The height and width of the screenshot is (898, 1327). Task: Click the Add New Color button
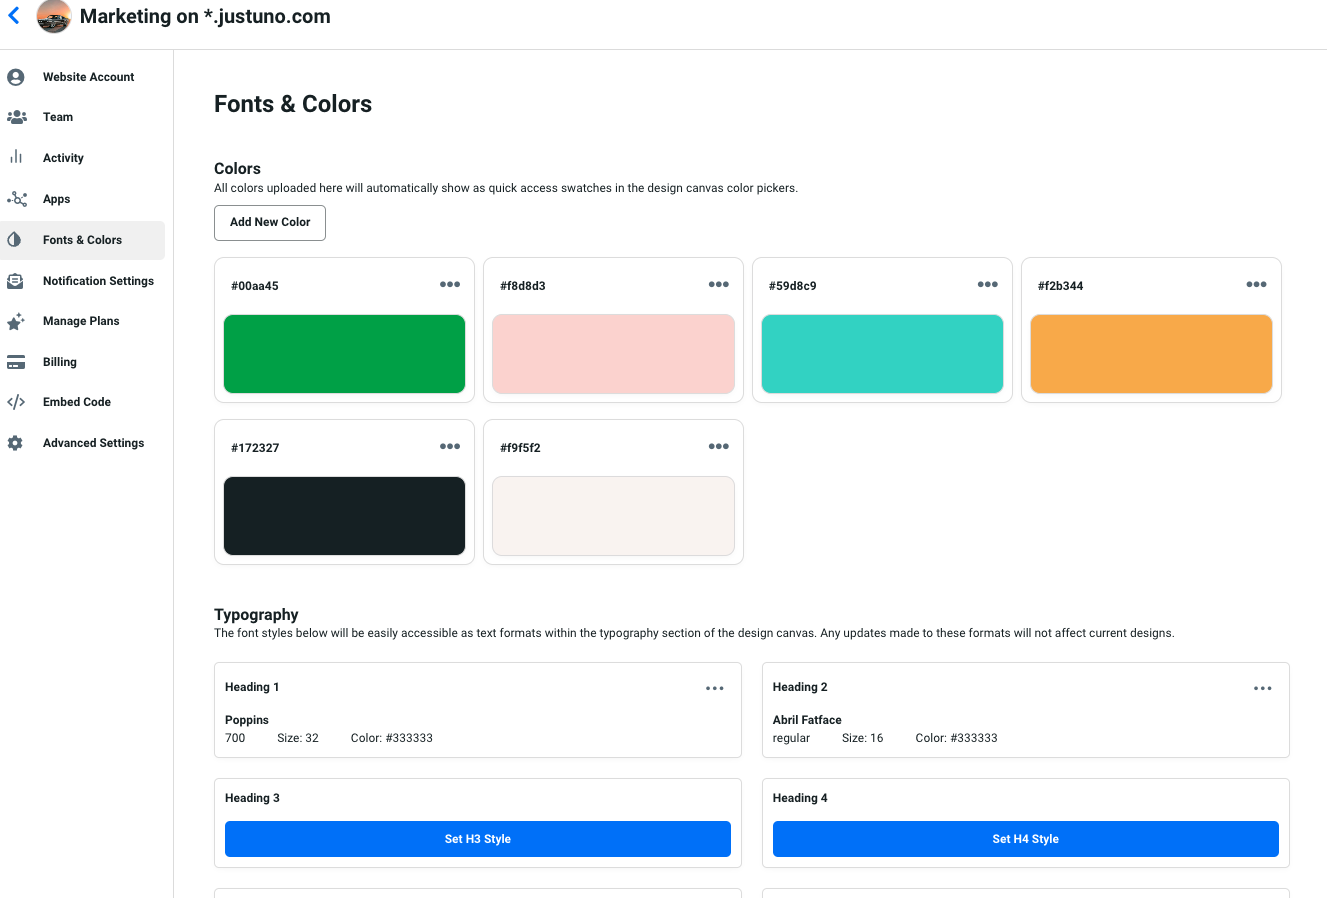point(270,222)
